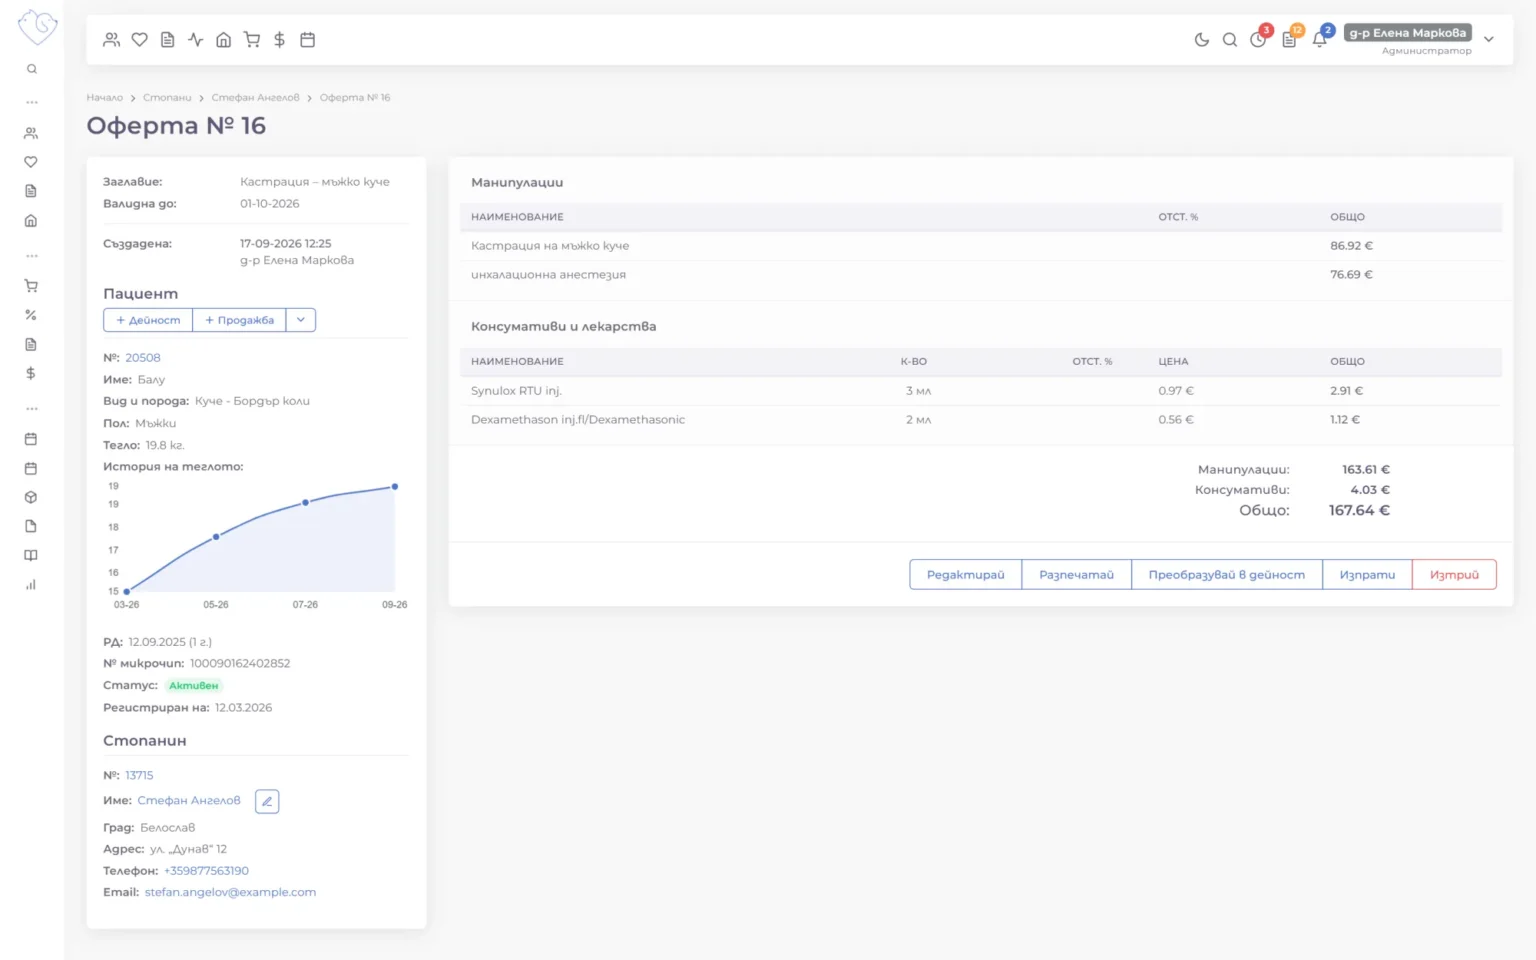
Task: Open the box inventory icon in the sidebar
Action: (31, 497)
